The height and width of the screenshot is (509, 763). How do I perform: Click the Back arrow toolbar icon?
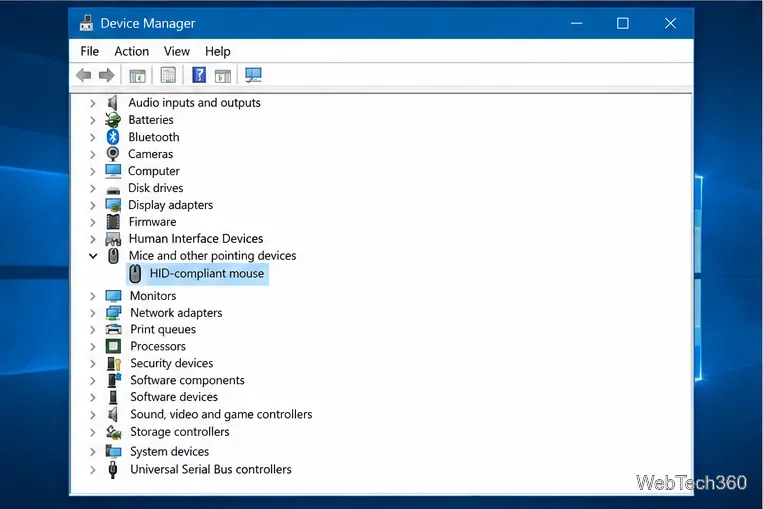(84, 75)
